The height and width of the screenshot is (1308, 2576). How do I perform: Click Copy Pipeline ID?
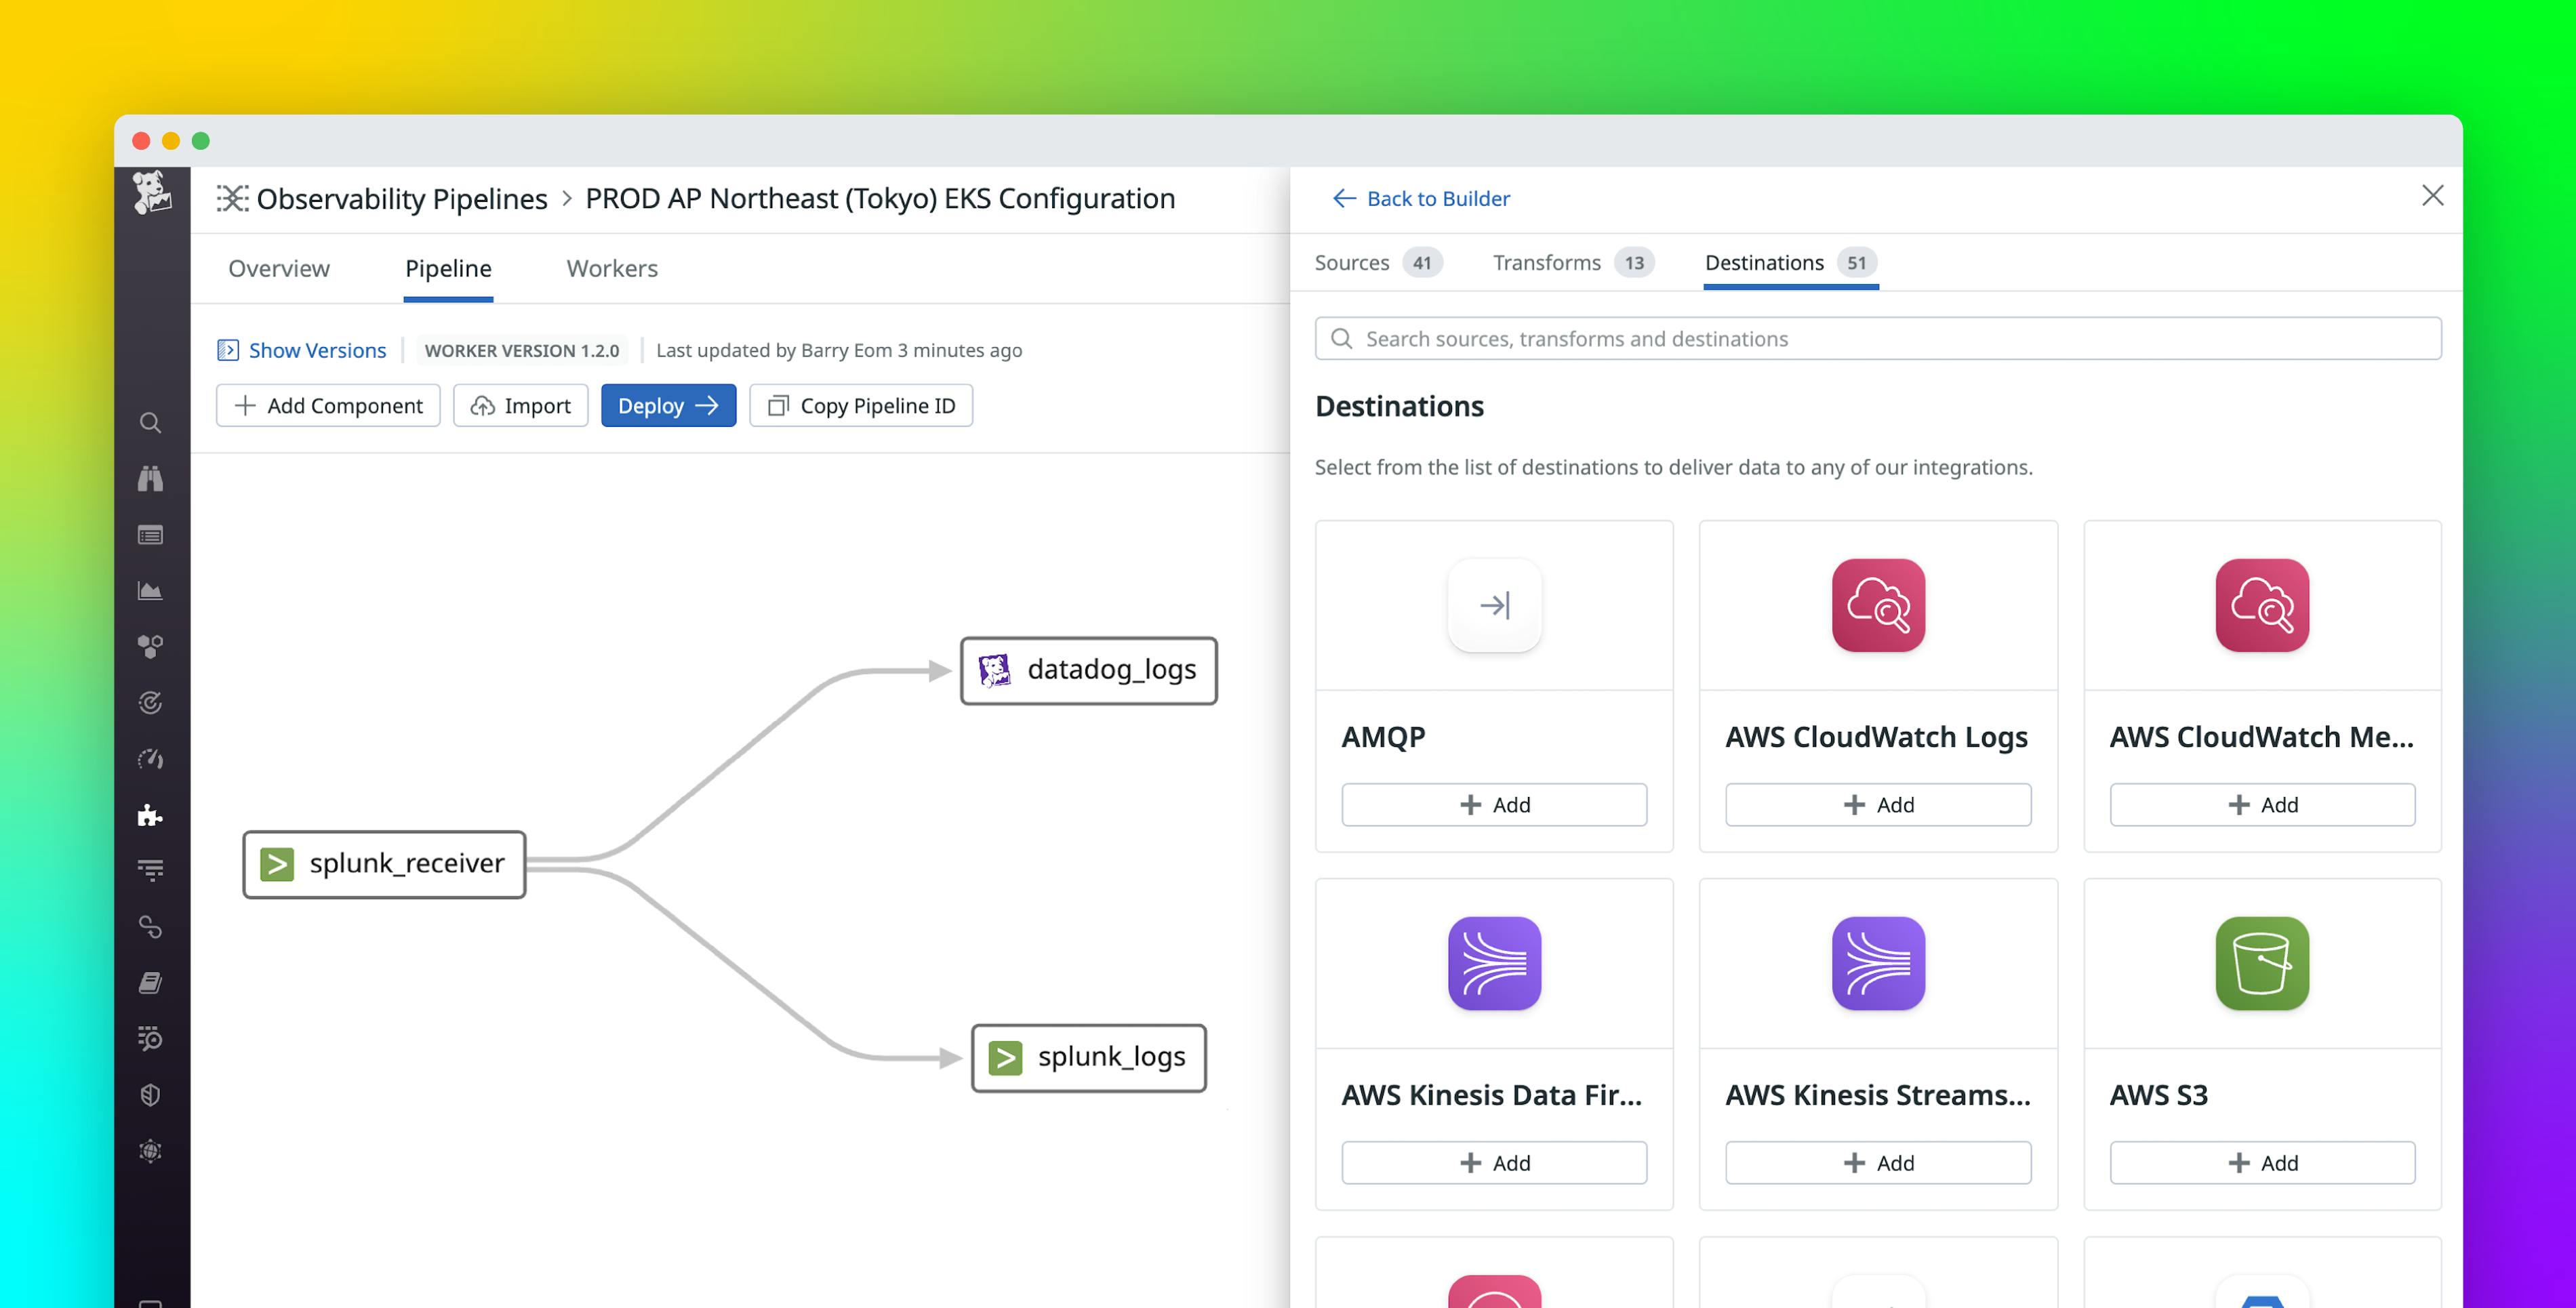click(x=861, y=405)
